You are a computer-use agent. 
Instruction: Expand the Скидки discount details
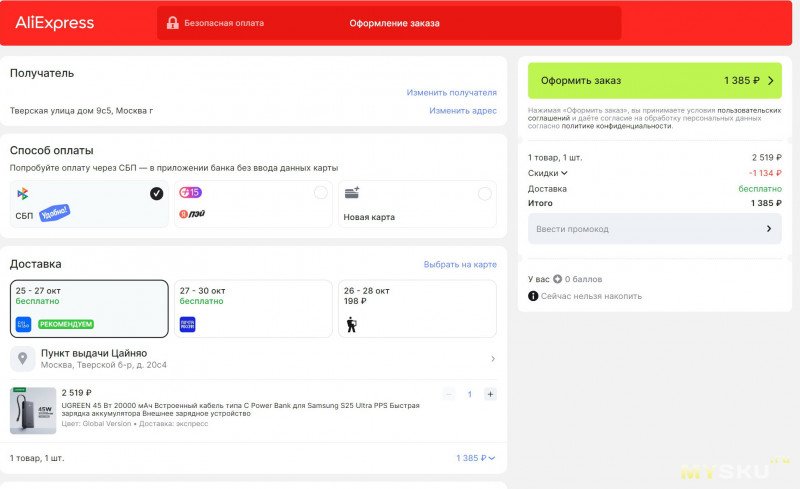tap(548, 173)
